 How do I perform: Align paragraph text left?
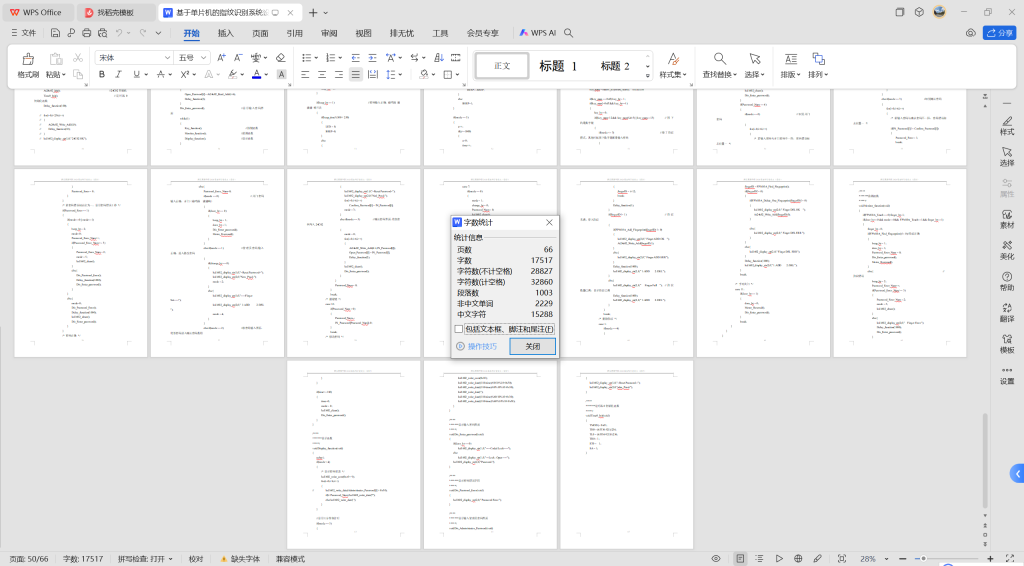pyautogui.click(x=305, y=74)
